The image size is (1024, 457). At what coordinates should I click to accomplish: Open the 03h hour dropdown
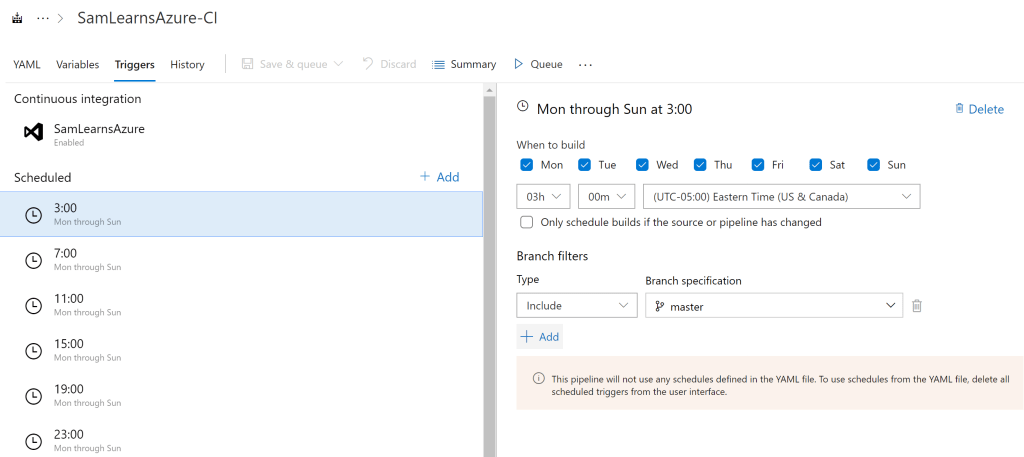(543, 196)
